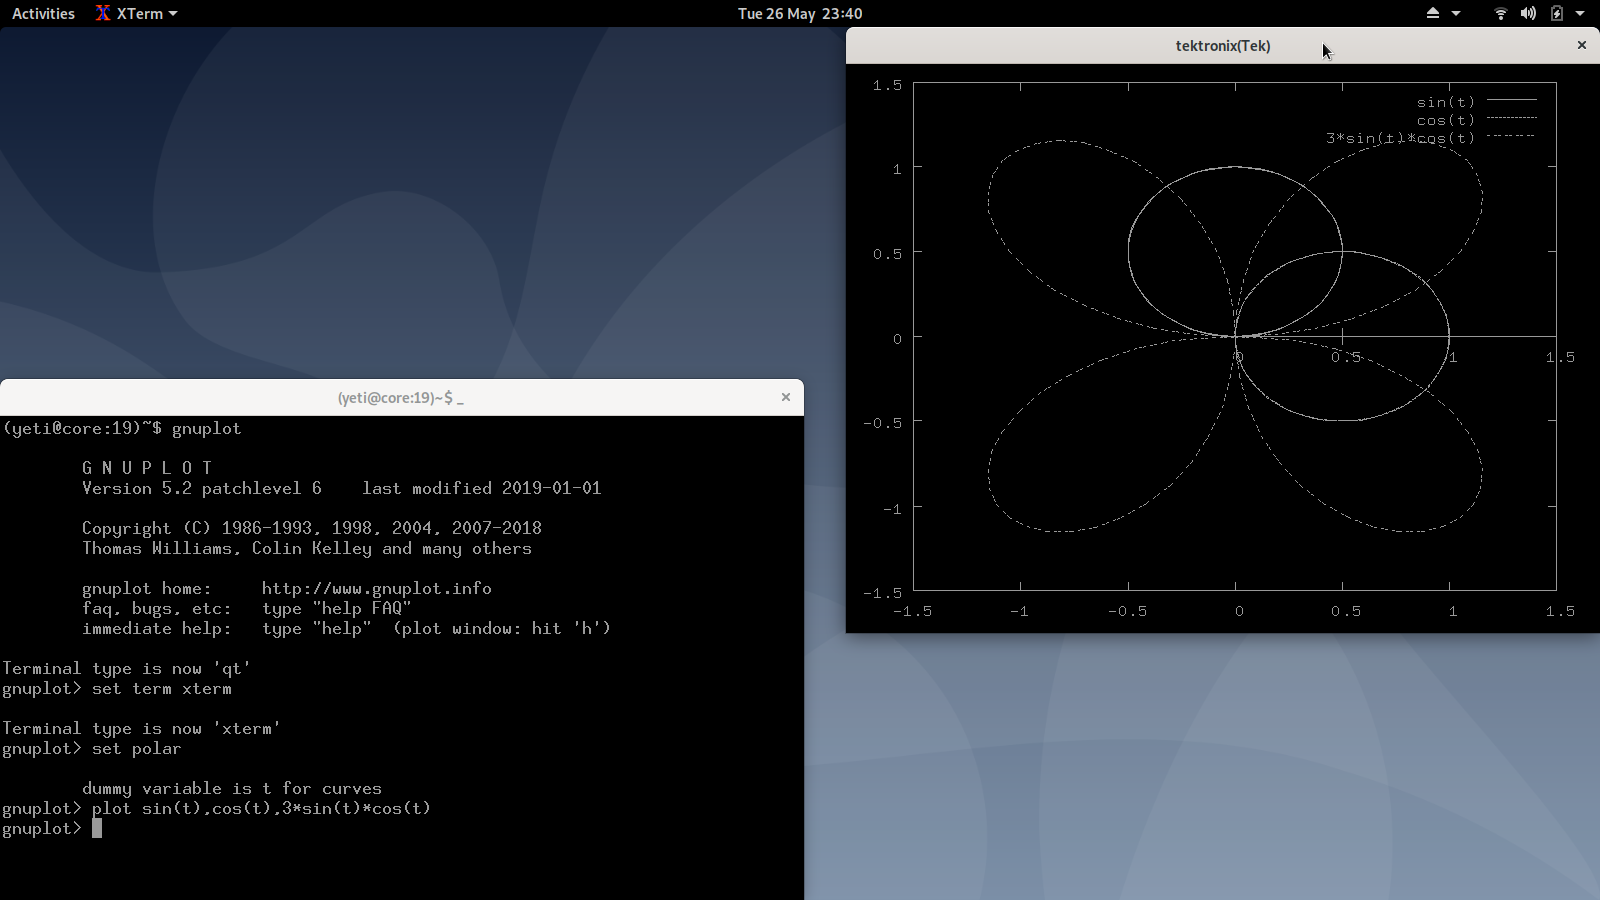Expand the XTerm application menu arrow

(173, 14)
